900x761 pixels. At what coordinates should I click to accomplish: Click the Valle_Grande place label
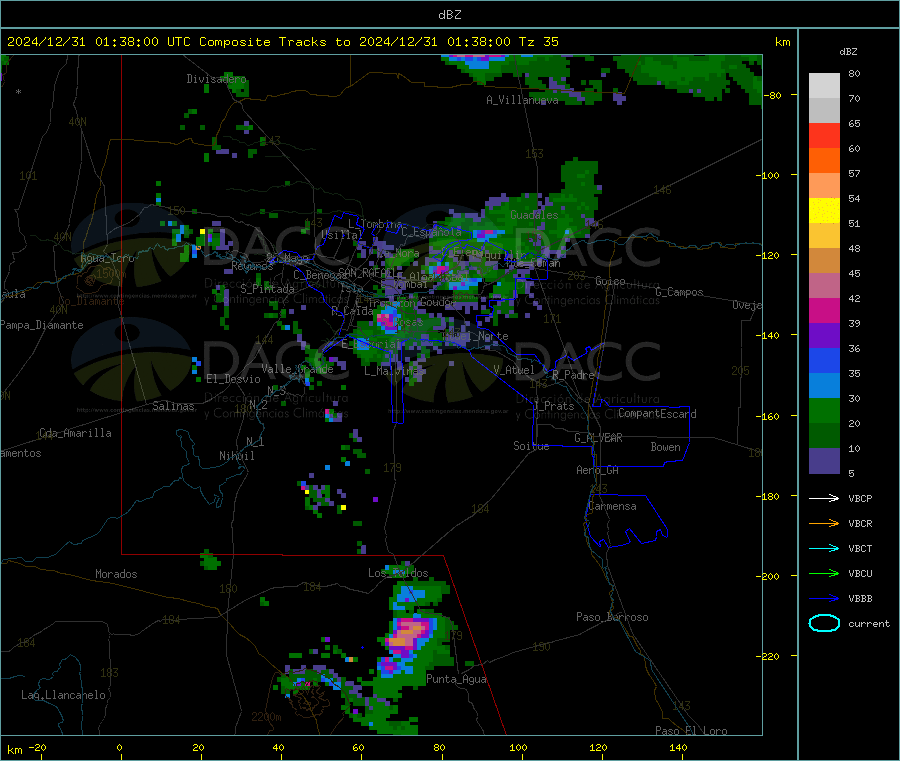click(297, 369)
